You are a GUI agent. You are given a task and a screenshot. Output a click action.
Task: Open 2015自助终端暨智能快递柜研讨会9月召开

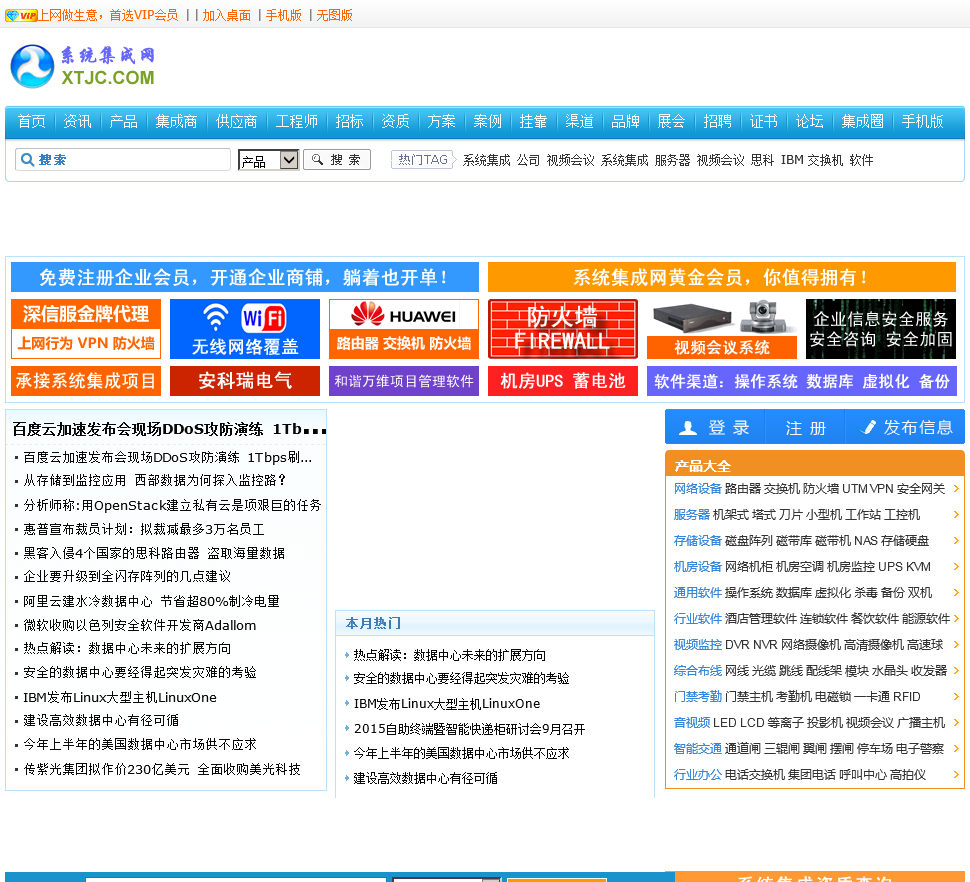(x=470, y=729)
